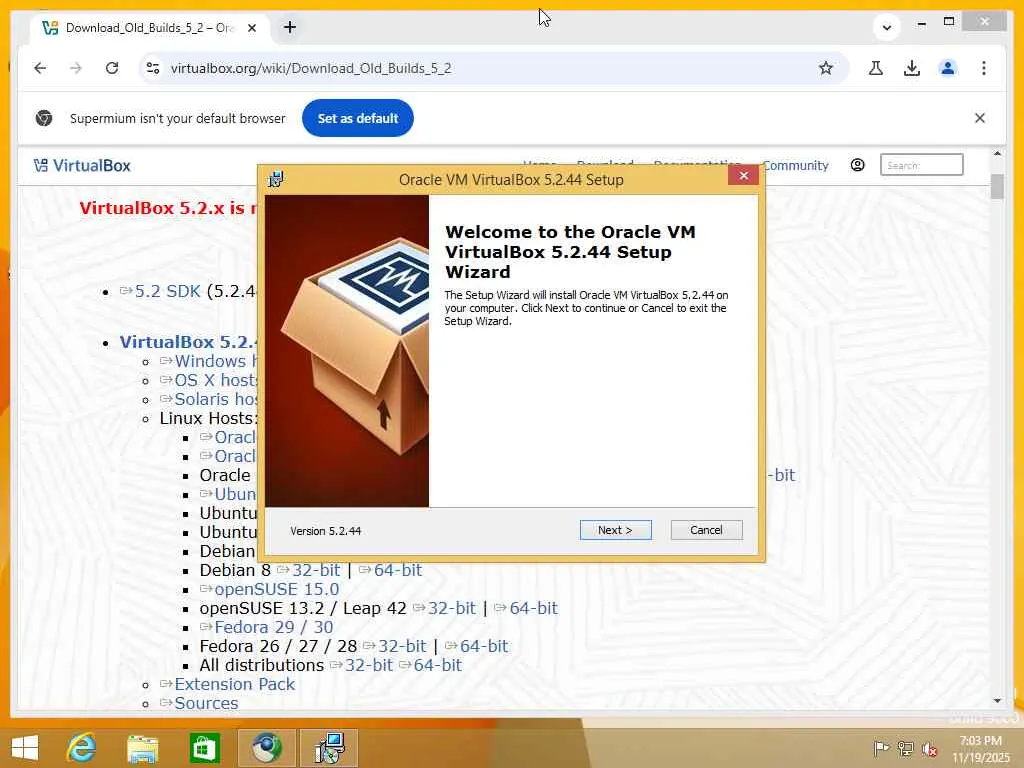Image resolution: width=1024 pixels, height=768 pixels.
Task: Click Next in the setup wizard
Action: pos(615,530)
